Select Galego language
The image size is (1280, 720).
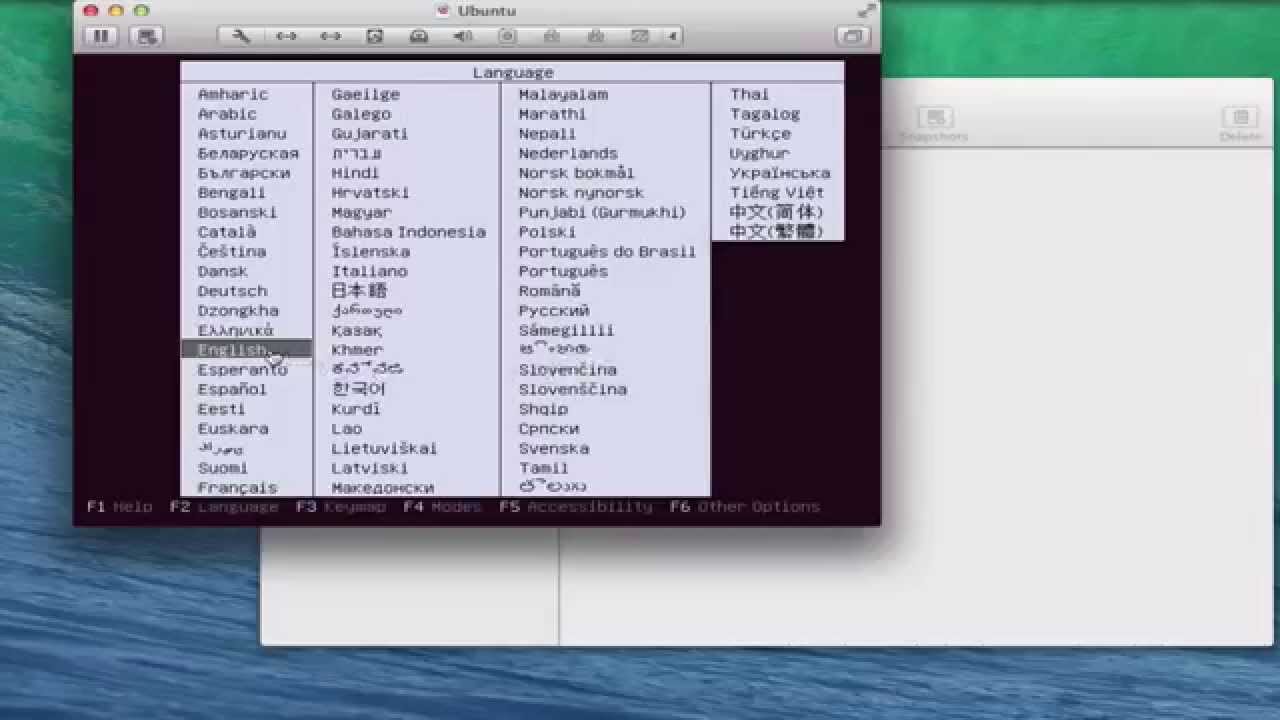pos(361,114)
